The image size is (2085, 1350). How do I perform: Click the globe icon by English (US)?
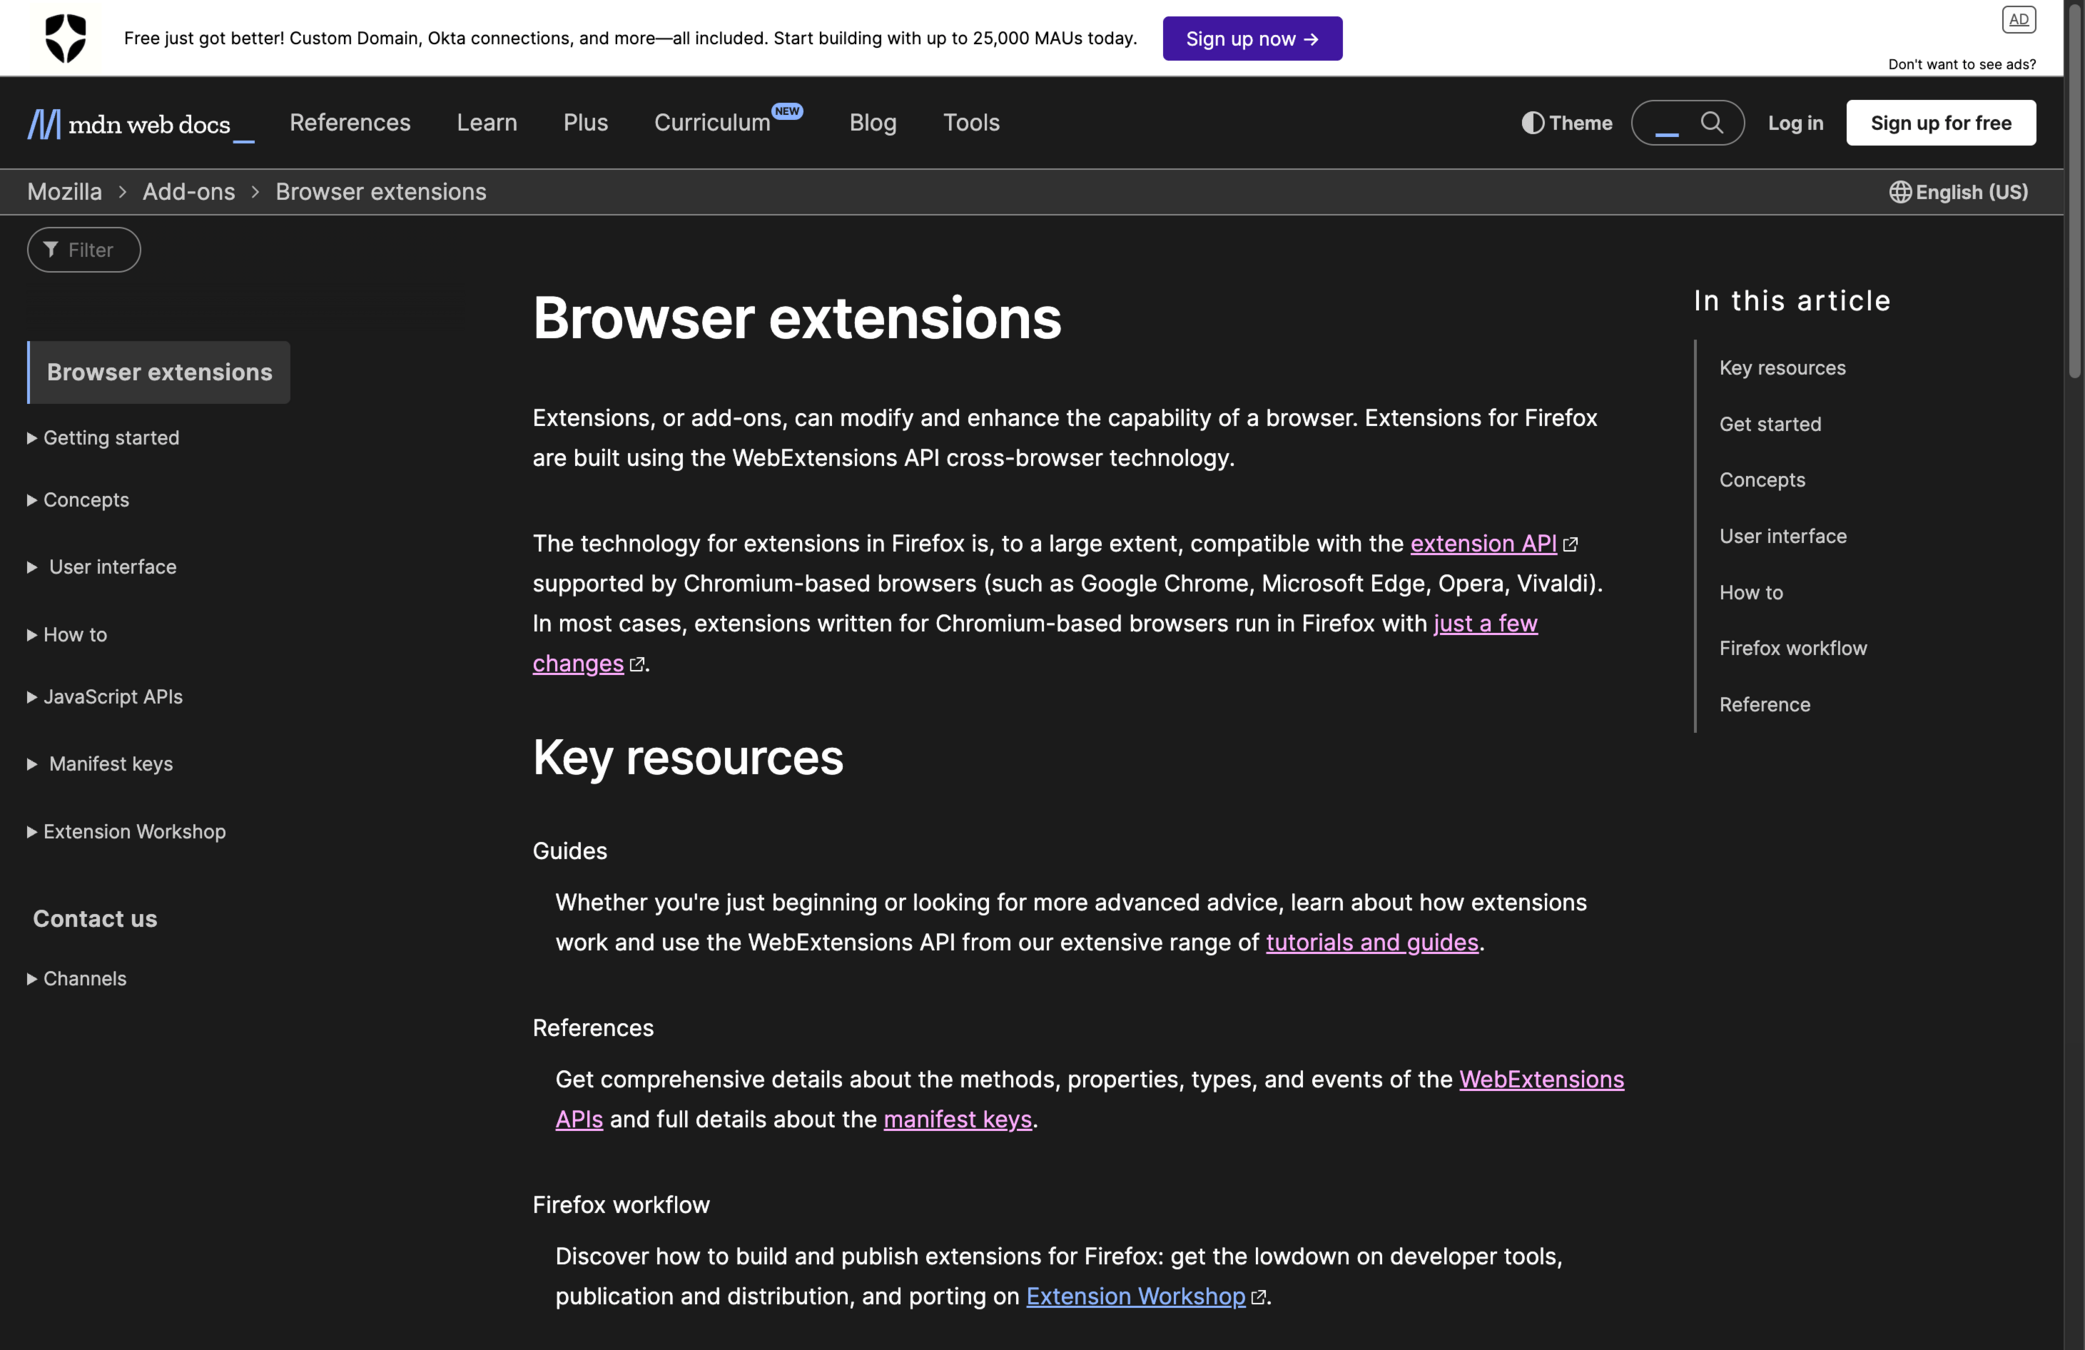coord(1900,191)
